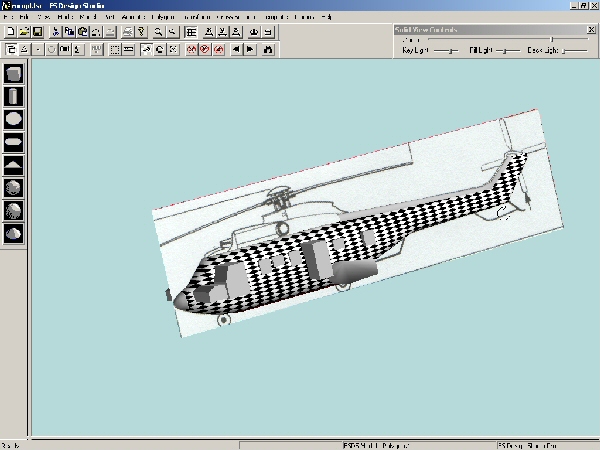The height and width of the screenshot is (450, 600).
Task: Click the left arrow icon in second toolbar
Action: [x=235, y=48]
